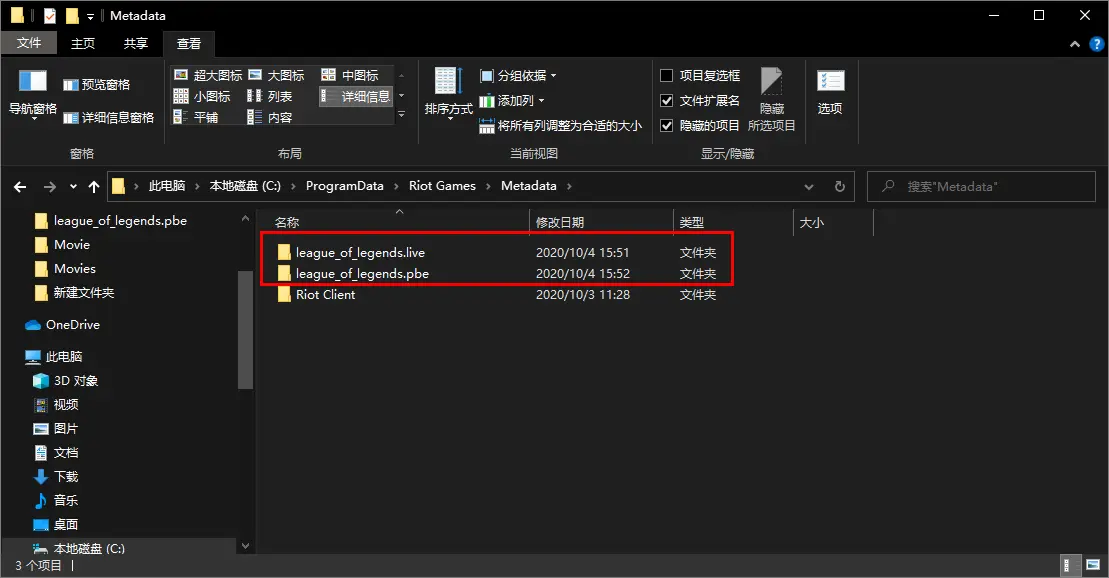Select Medium icons (中图标) layout

350,75
